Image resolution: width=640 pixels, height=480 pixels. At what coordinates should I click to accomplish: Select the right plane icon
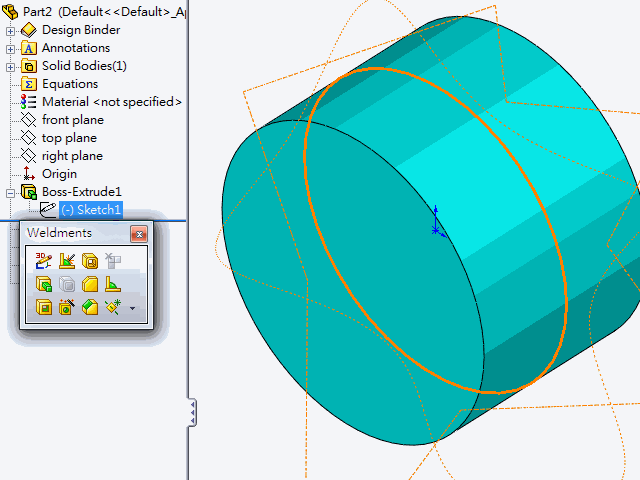point(29,156)
